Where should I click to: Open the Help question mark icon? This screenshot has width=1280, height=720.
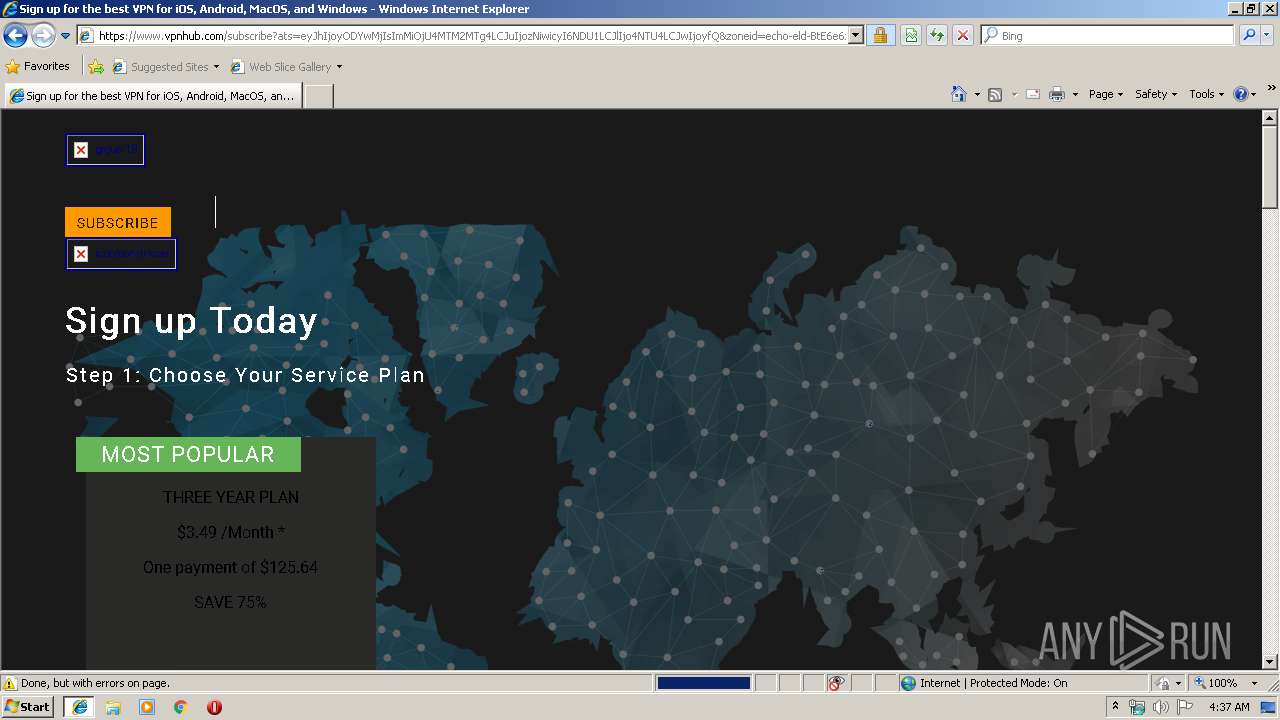1241,94
